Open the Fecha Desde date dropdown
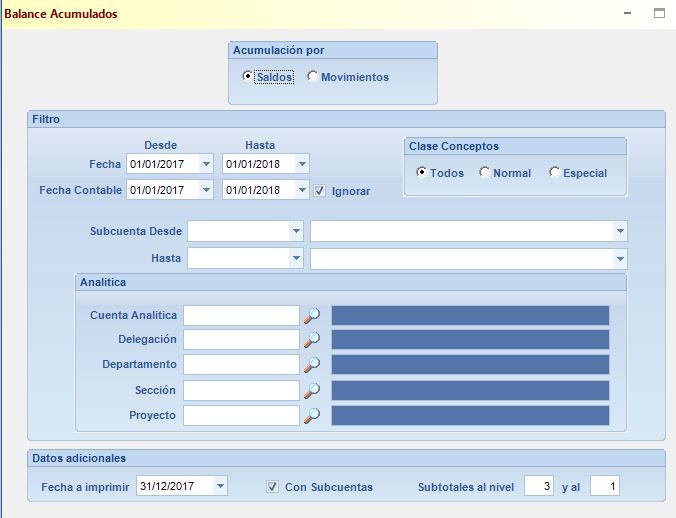676x518 pixels. (x=206, y=164)
